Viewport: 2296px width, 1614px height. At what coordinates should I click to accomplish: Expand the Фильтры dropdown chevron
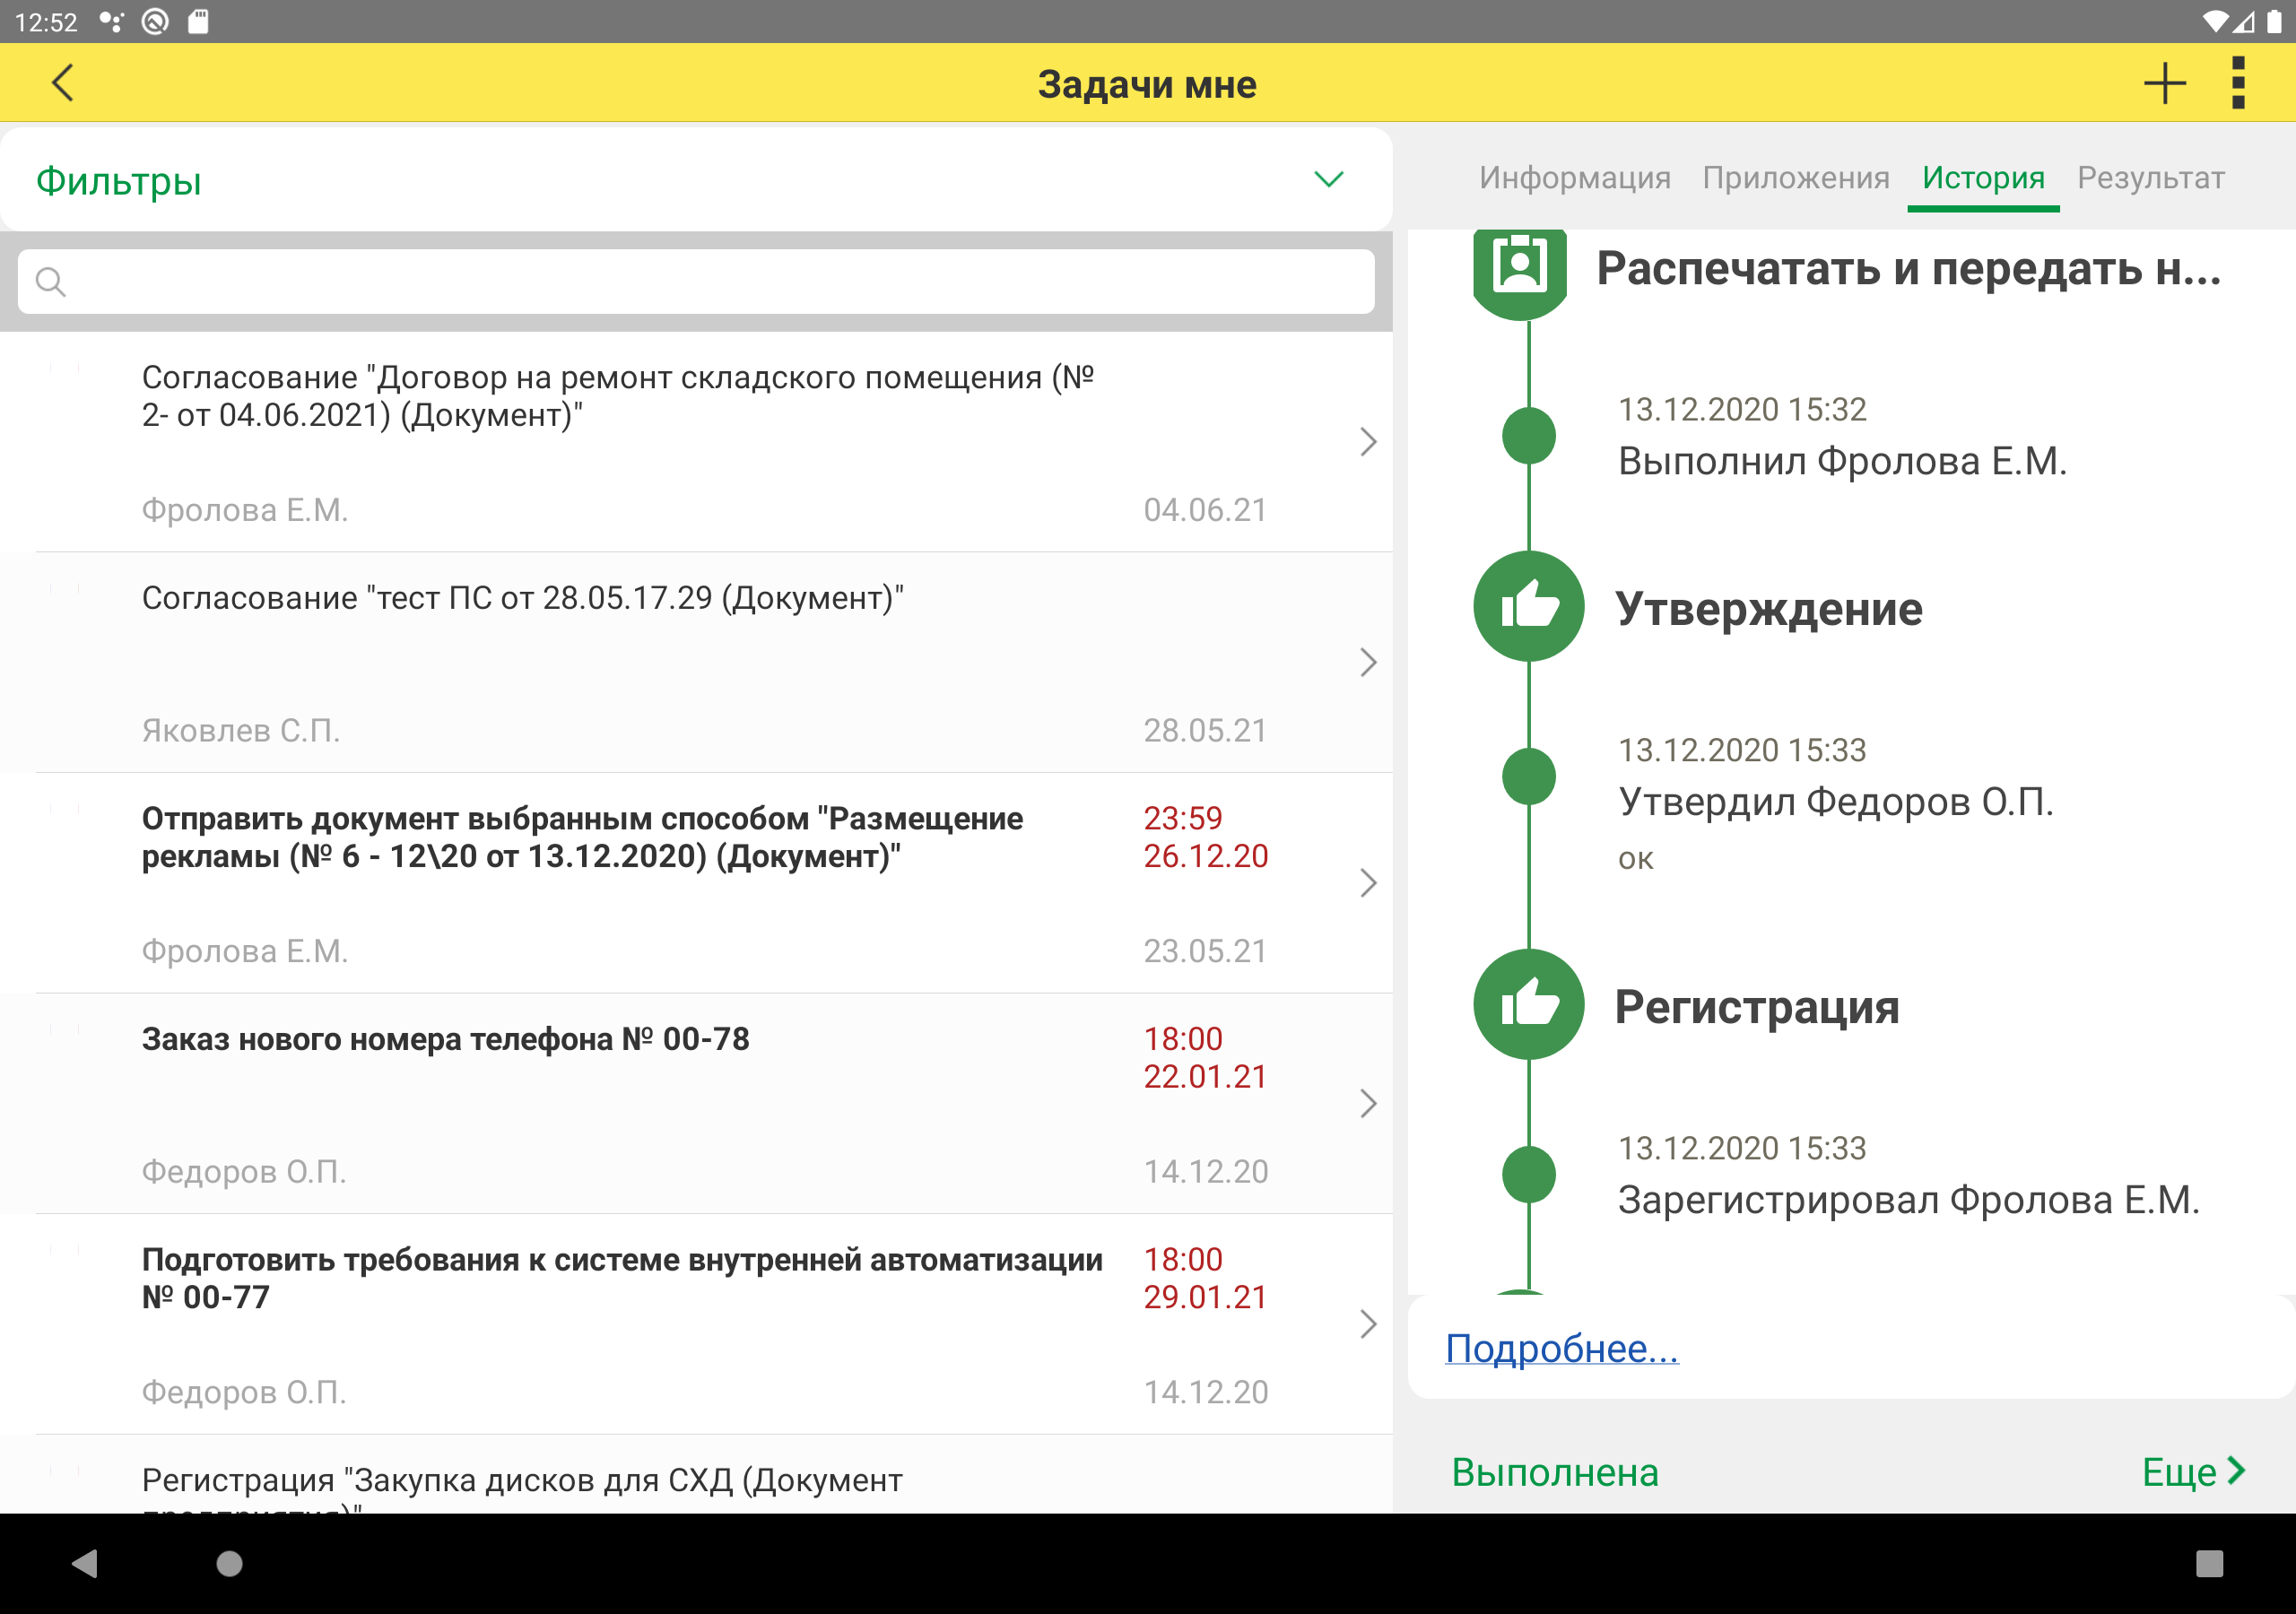pos(1328,180)
